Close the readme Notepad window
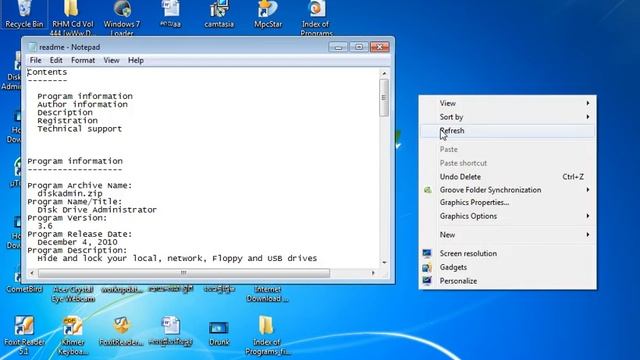 click(x=380, y=47)
